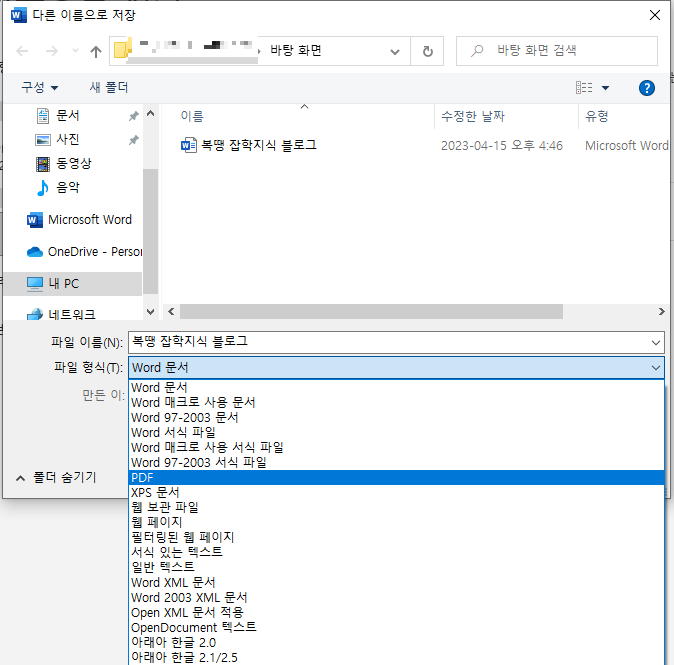Screen dimensions: 674x665
Task: Open the 구성 menu
Action: point(40,88)
